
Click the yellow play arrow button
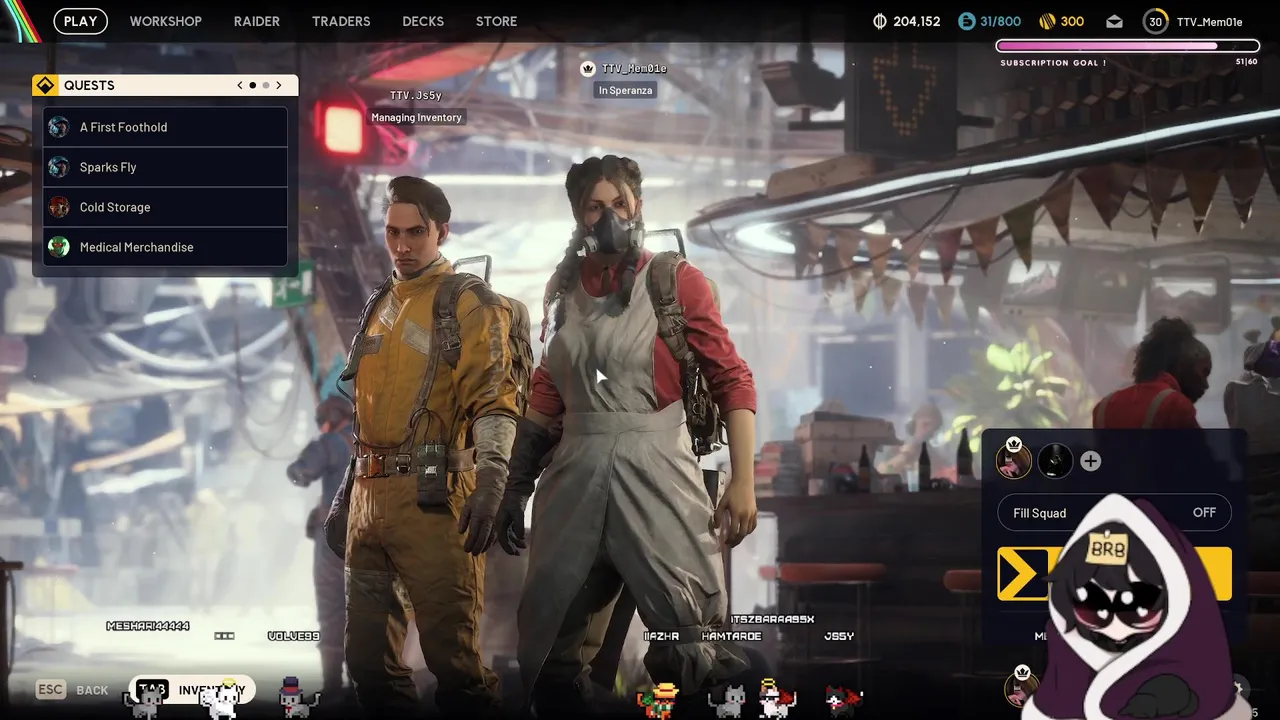[x=1023, y=574]
